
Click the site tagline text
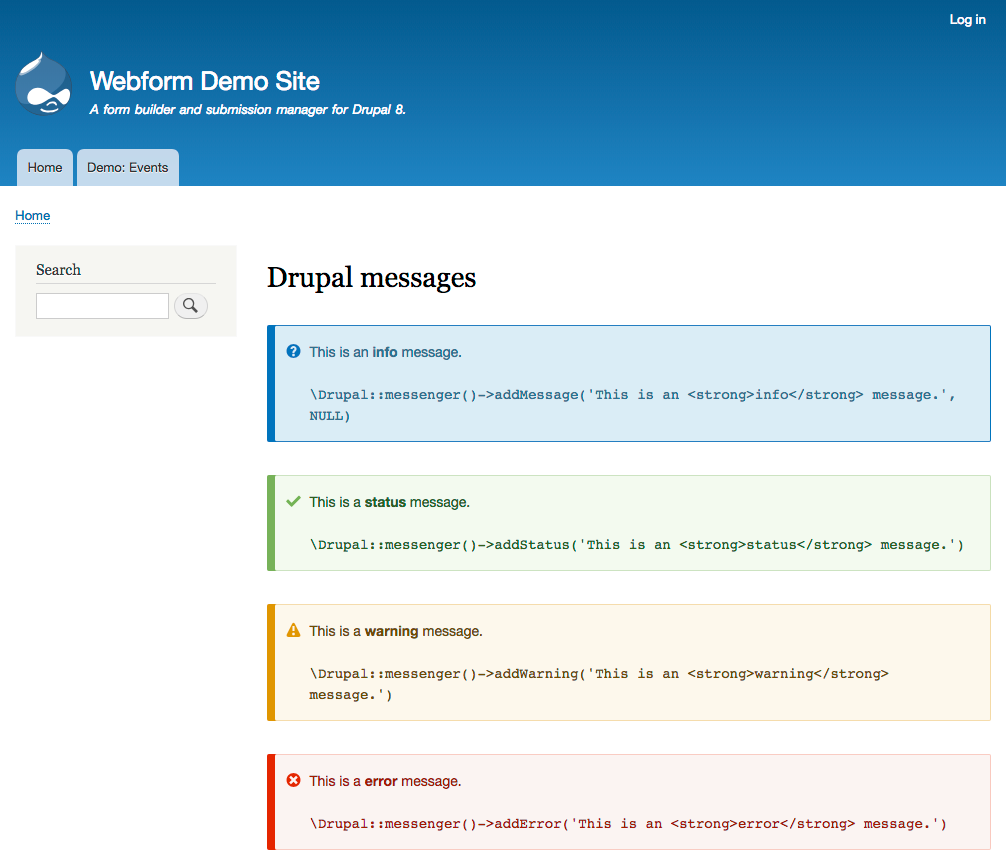tap(246, 109)
